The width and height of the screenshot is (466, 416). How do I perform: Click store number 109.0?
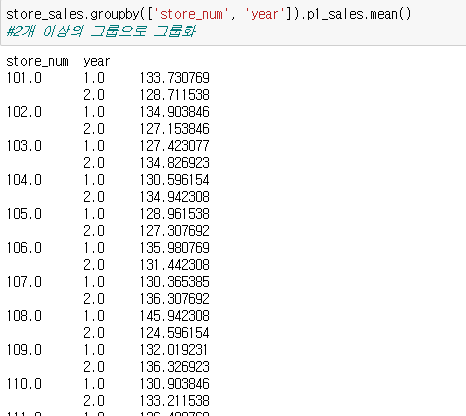pyautogui.click(x=24, y=350)
